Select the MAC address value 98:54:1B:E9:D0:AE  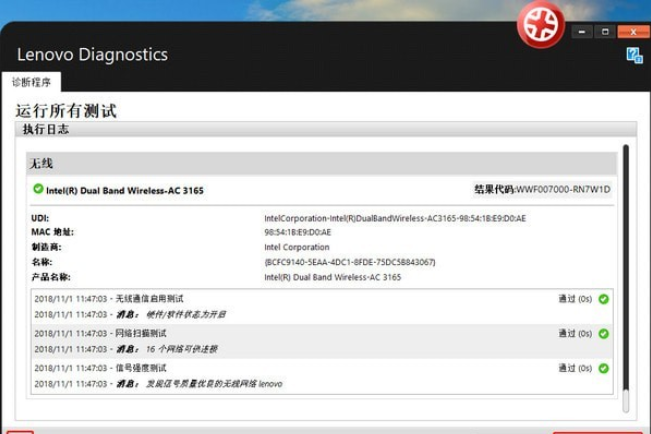point(298,232)
